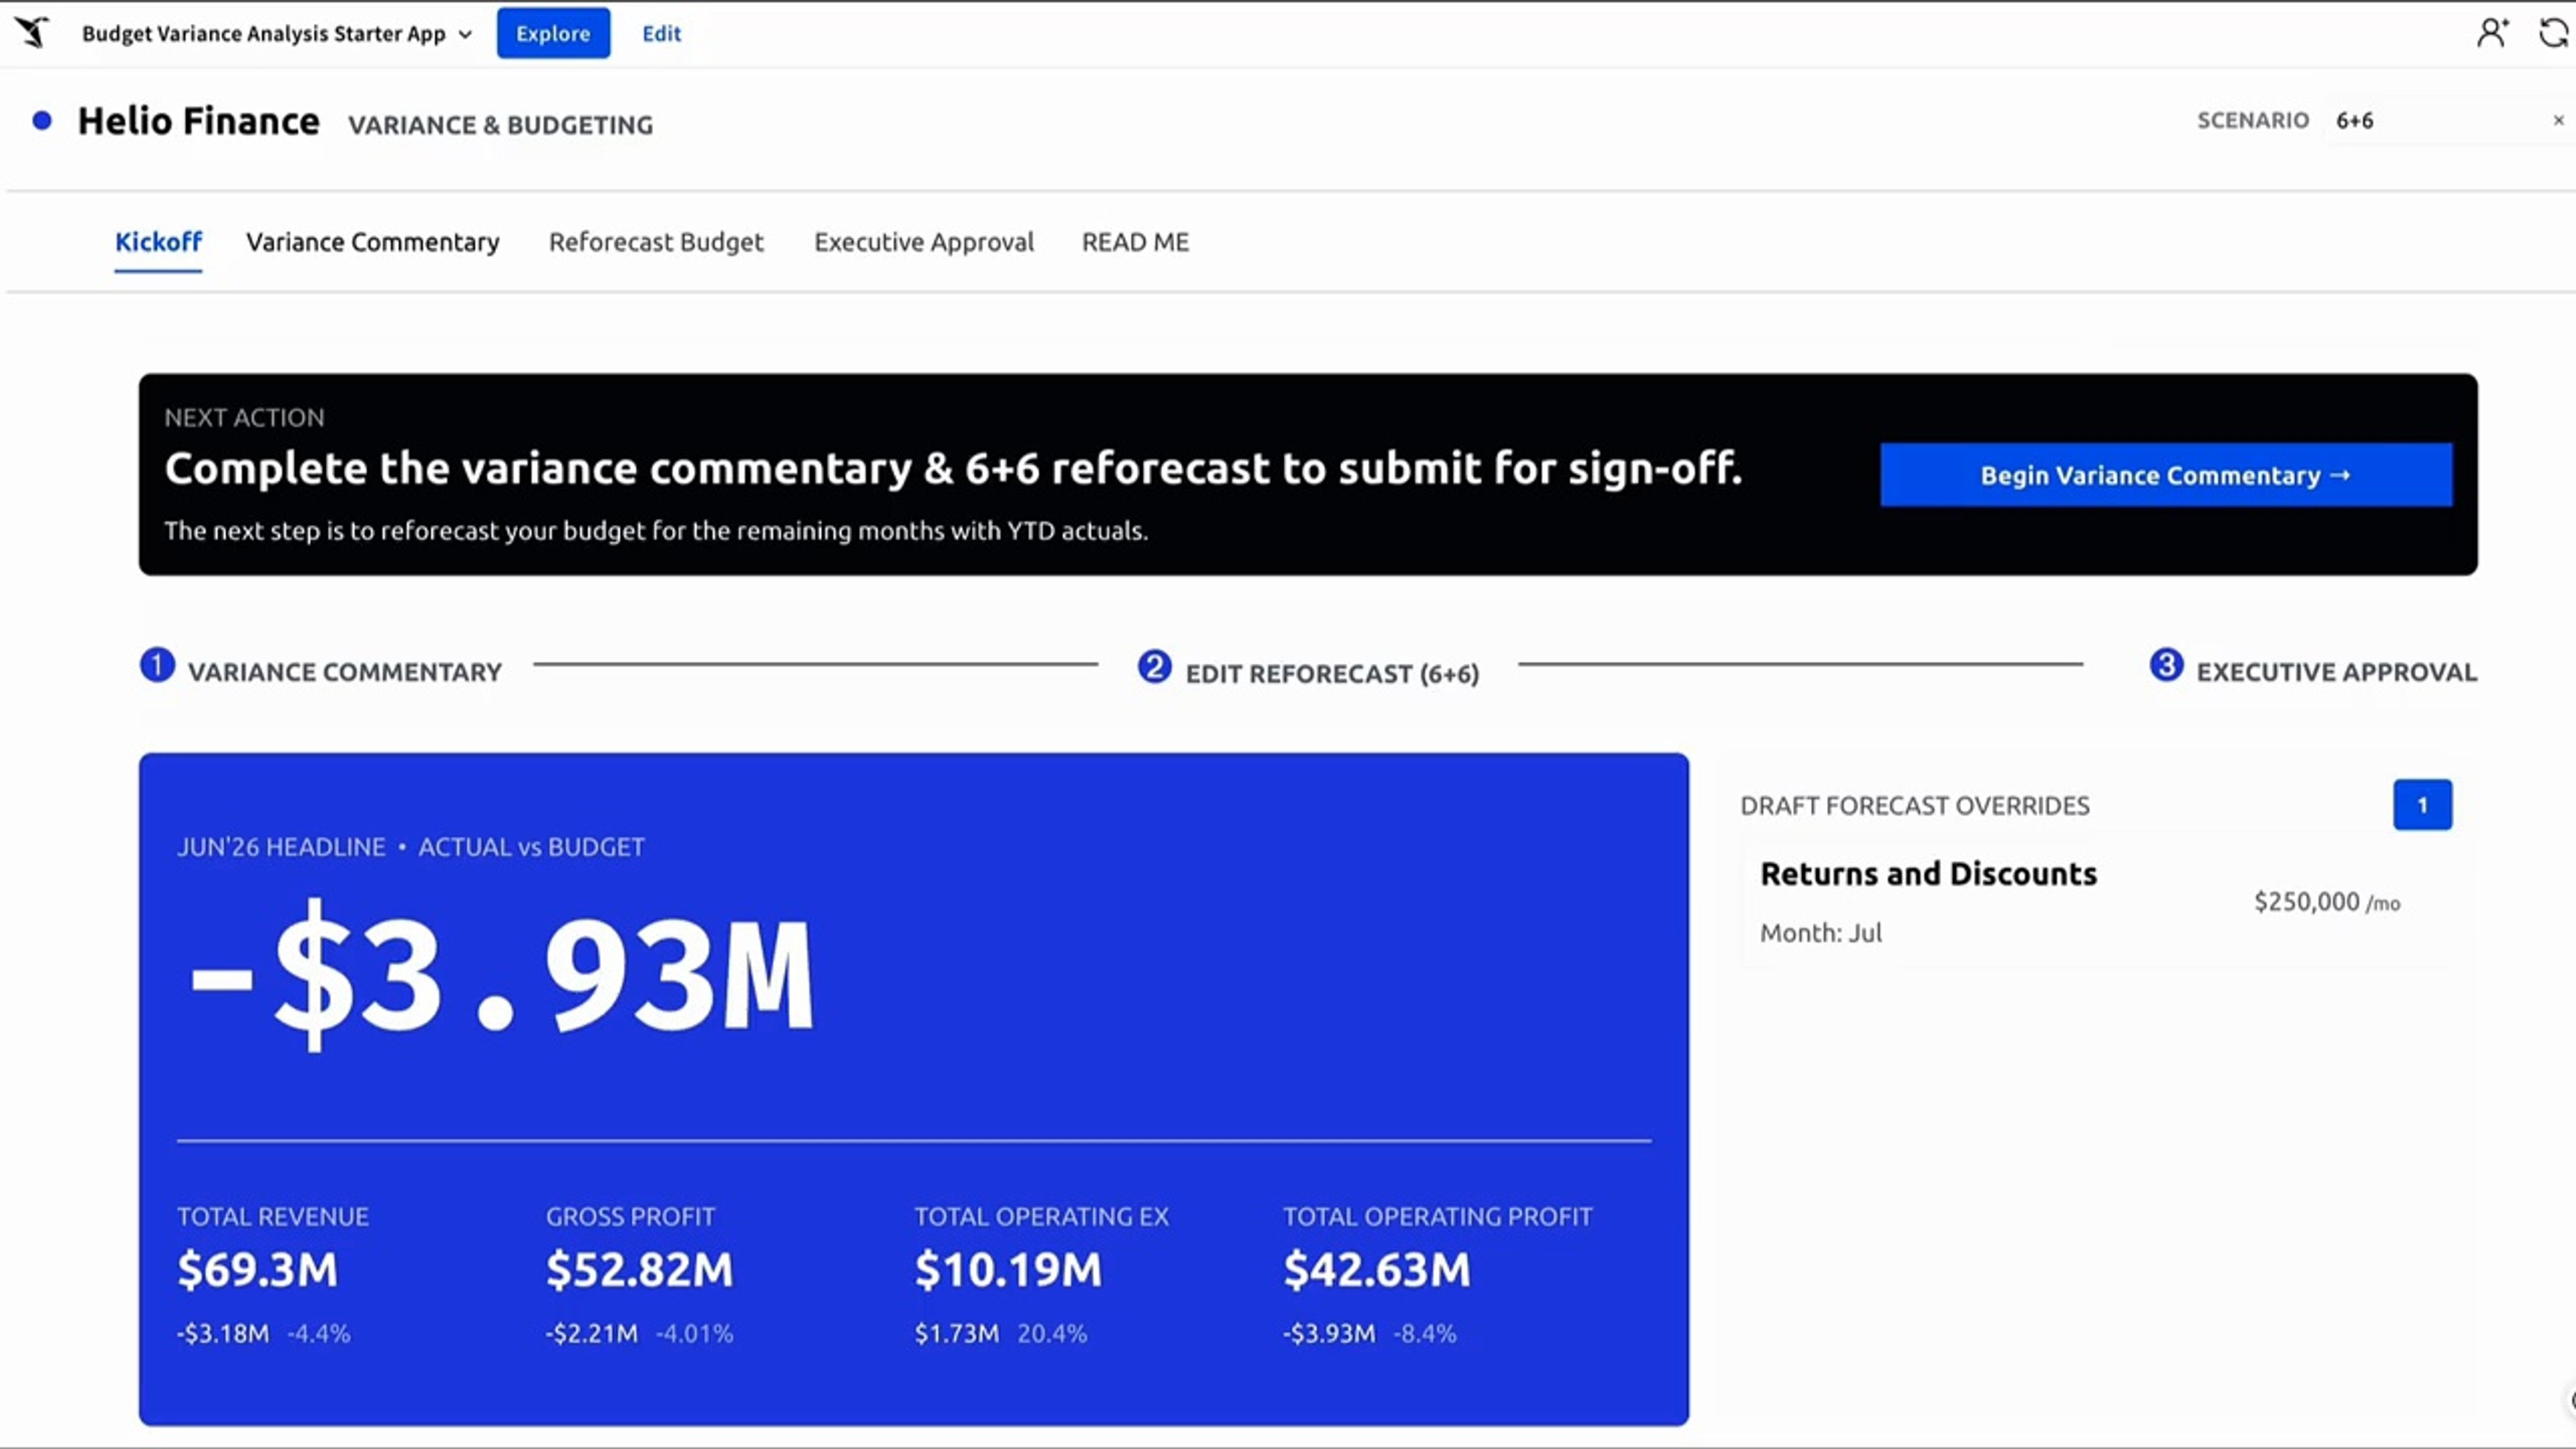Click the step 2 circle for Edit Reforecast
The height and width of the screenshot is (1449, 2576).
[x=1154, y=666]
